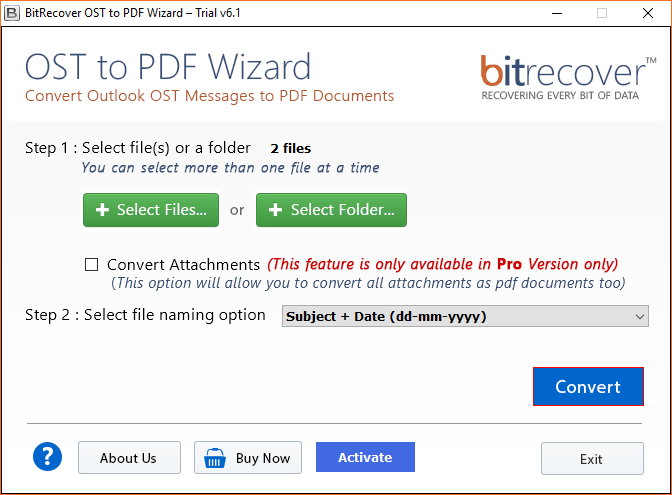This screenshot has width=672, height=495.
Task: Choose Select Folder to add a folder
Action: pos(331,210)
